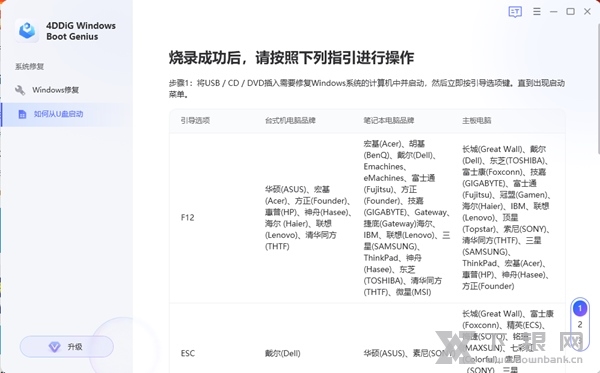The height and width of the screenshot is (373, 600).
Task: Select the 如何从U盘启动 sidebar item
Action: tap(67, 114)
